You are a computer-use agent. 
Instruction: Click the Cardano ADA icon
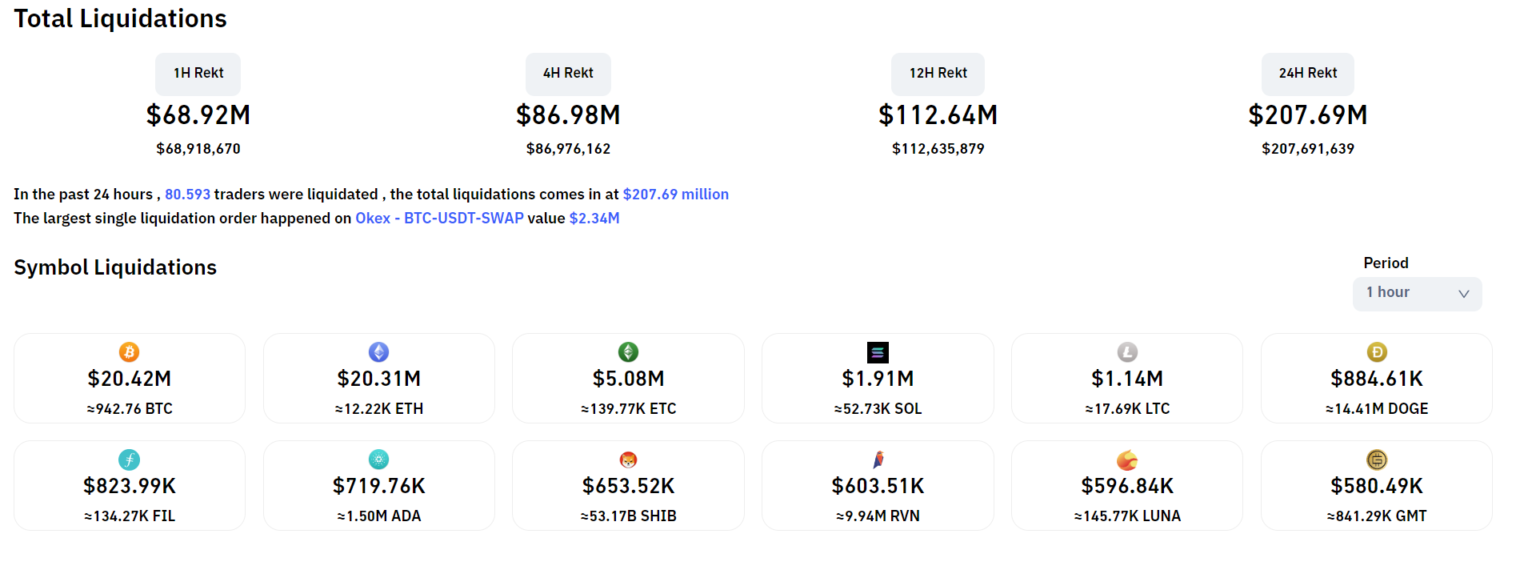[x=379, y=460]
